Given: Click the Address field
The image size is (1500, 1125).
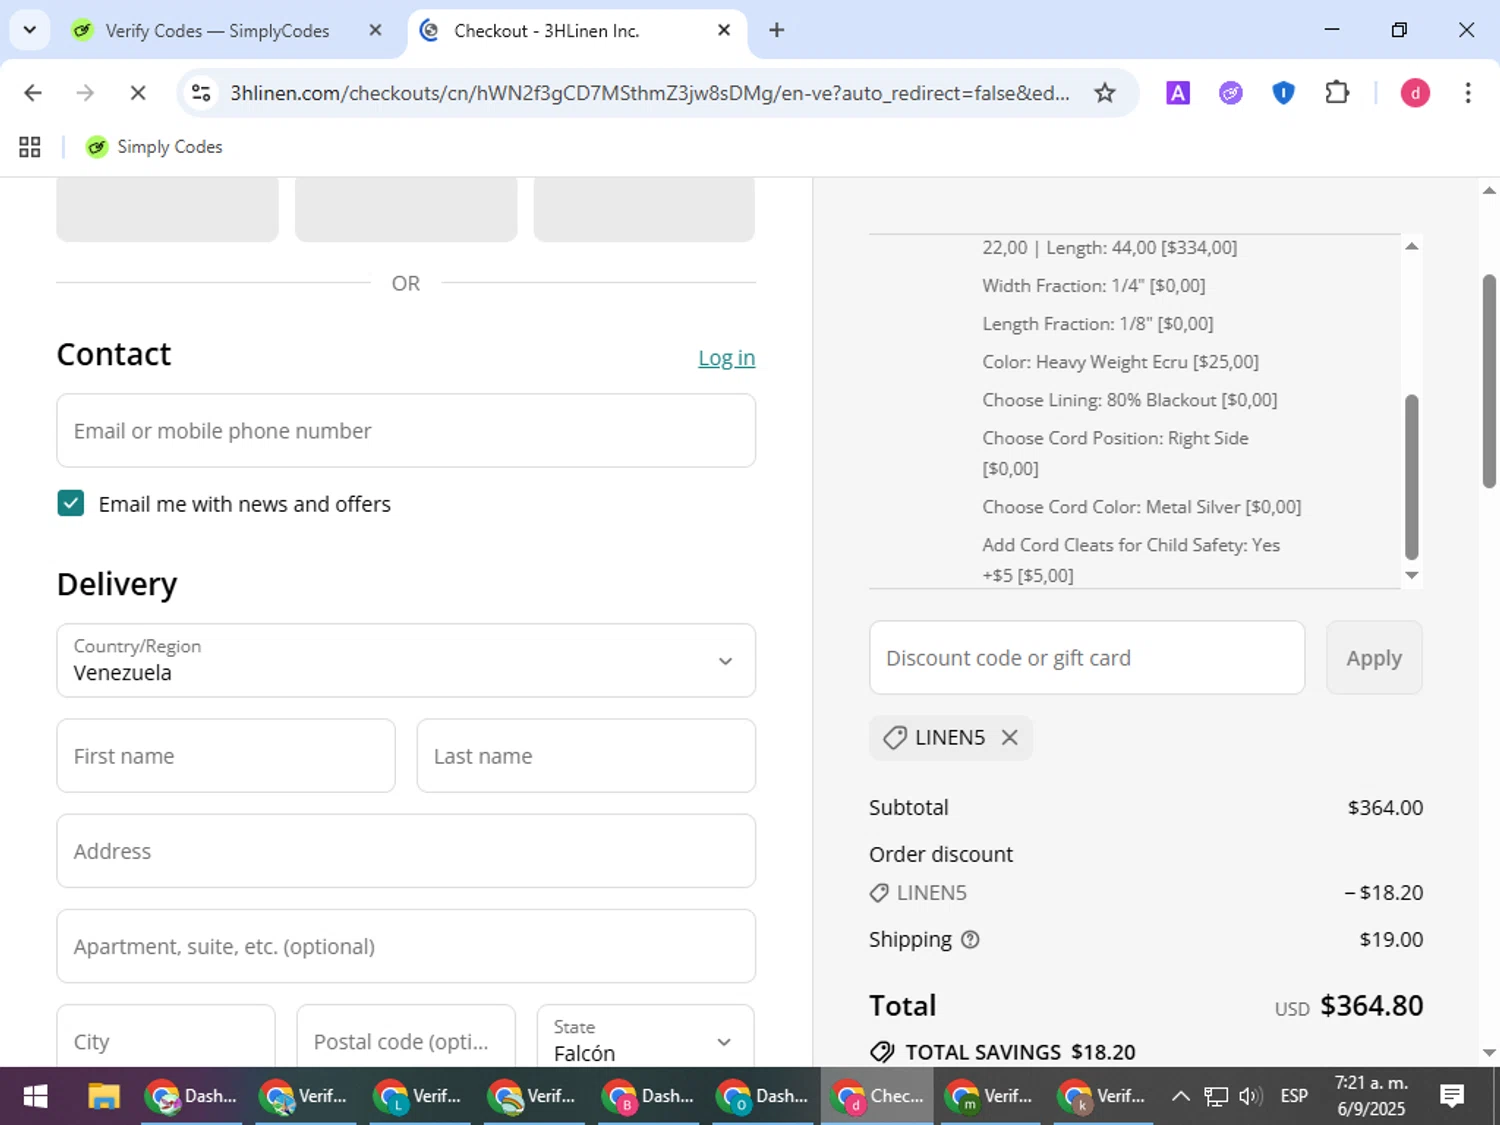Looking at the screenshot, I should click(x=406, y=851).
